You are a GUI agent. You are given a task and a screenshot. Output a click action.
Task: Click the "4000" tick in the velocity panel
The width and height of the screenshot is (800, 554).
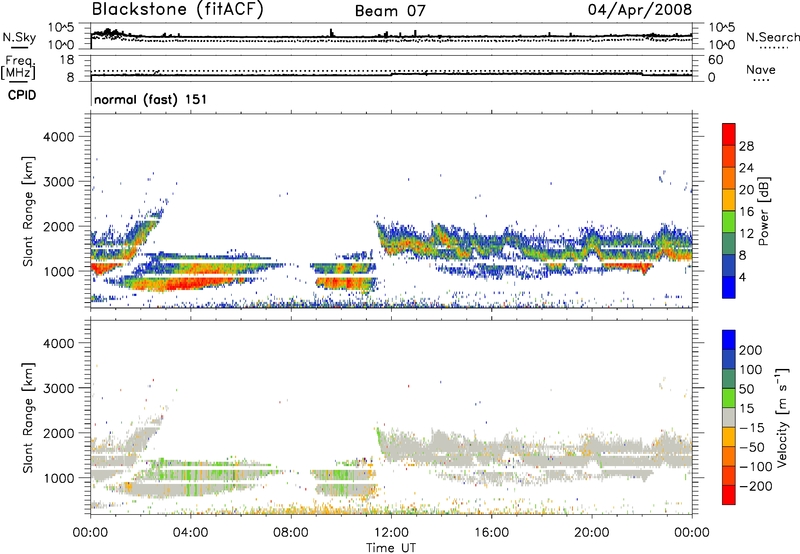pyautogui.click(x=59, y=343)
